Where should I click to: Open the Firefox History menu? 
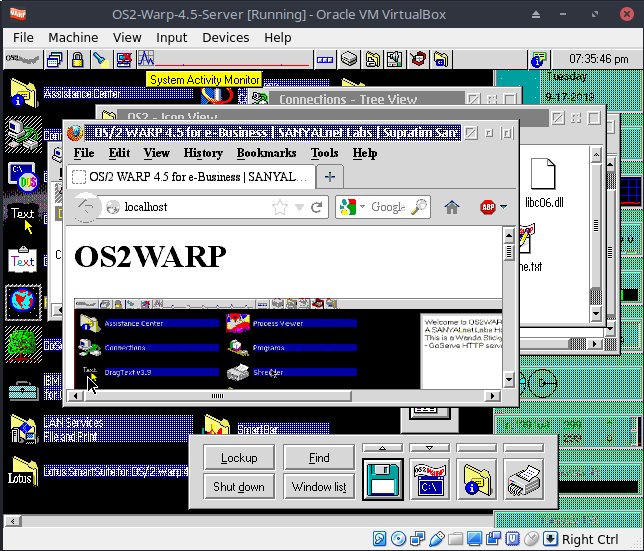pyautogui.click(x=203, y=153)
